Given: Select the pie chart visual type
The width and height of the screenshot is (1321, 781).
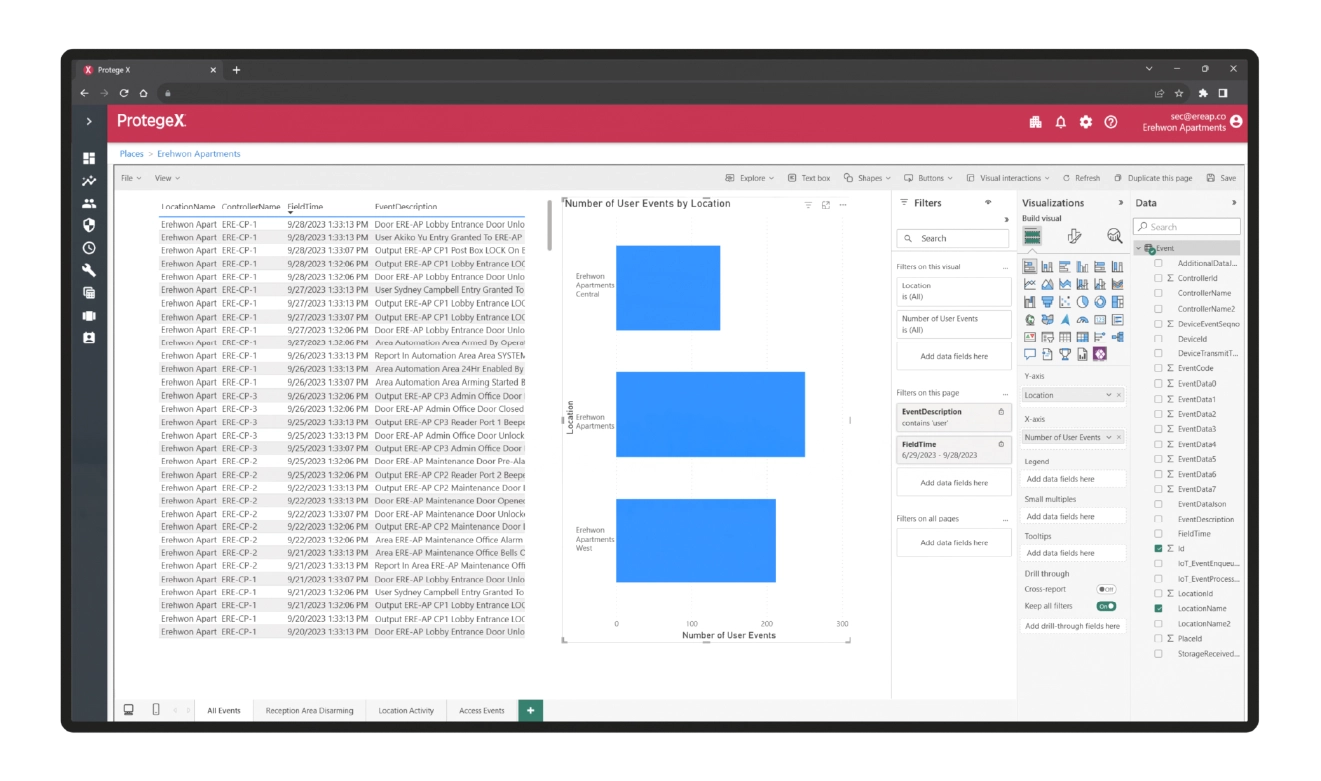Looking at the screenshot, I should point(1082,301).
